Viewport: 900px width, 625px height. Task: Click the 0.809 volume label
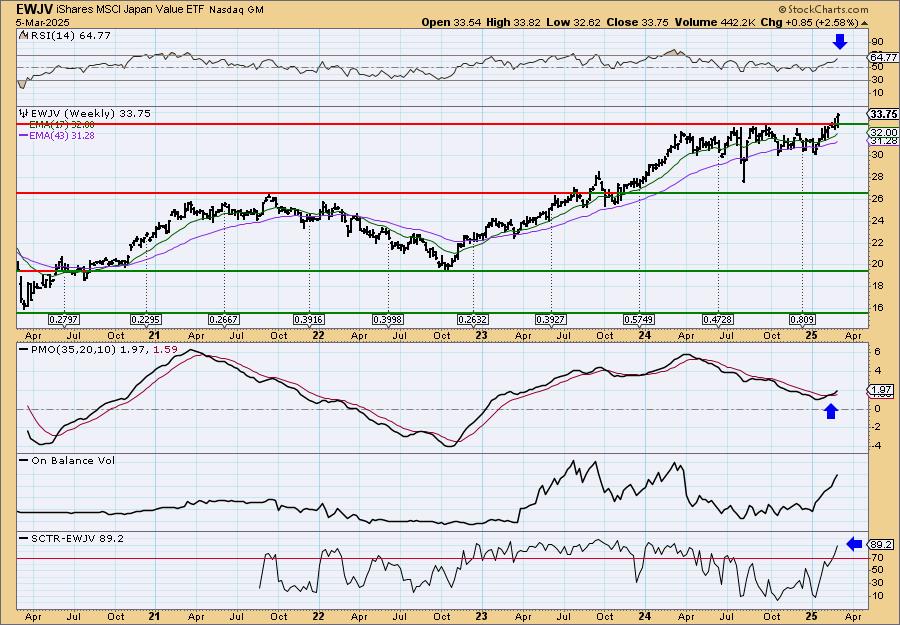[802, 319]
